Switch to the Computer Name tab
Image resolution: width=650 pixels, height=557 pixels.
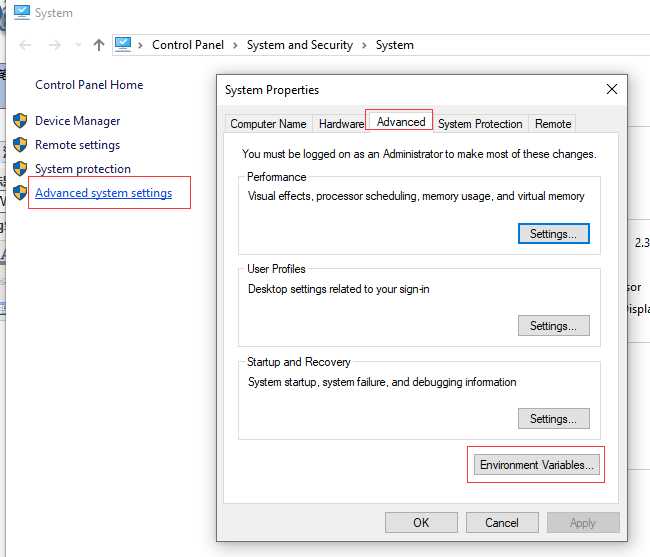[x=268, y=124]
